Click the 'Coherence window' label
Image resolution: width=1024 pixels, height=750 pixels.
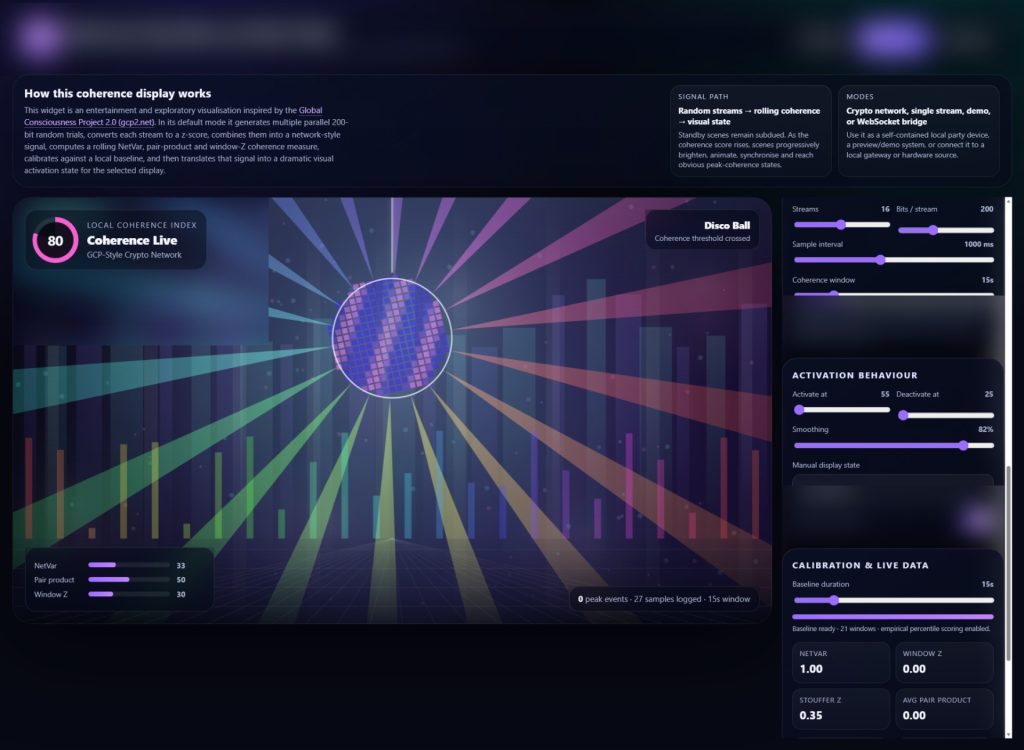pos(824,280)
